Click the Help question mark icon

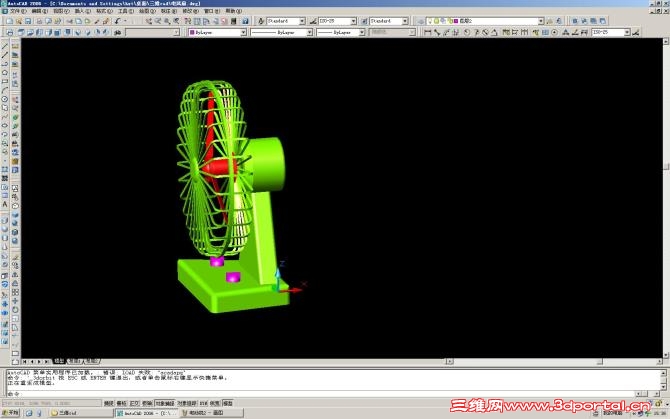point(245,21)
